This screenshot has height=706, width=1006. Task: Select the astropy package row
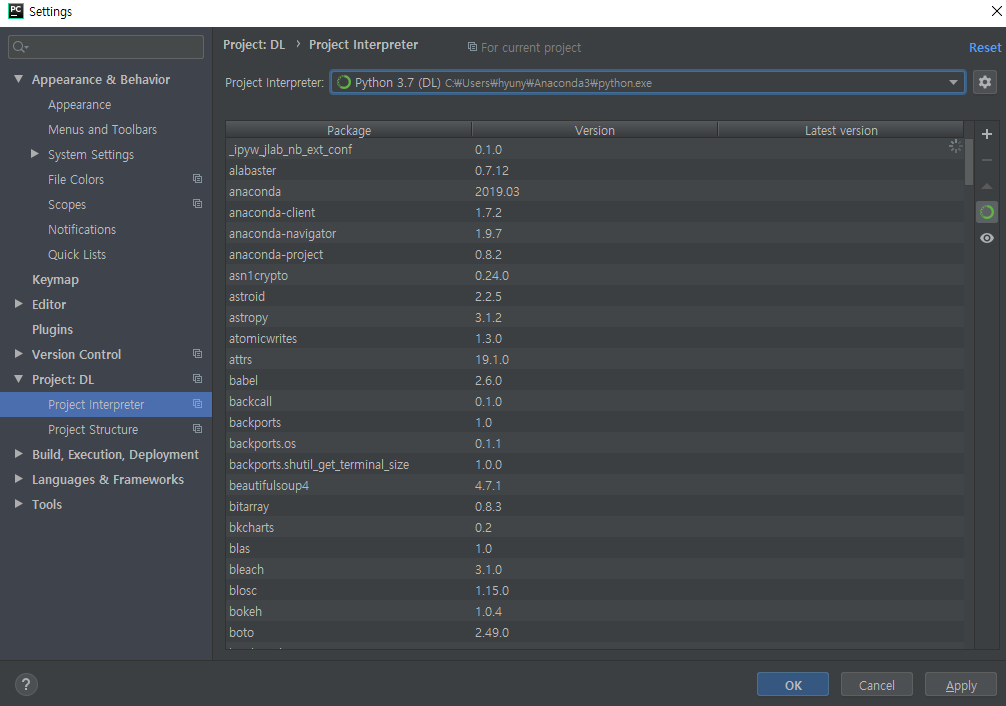[595, 318]
